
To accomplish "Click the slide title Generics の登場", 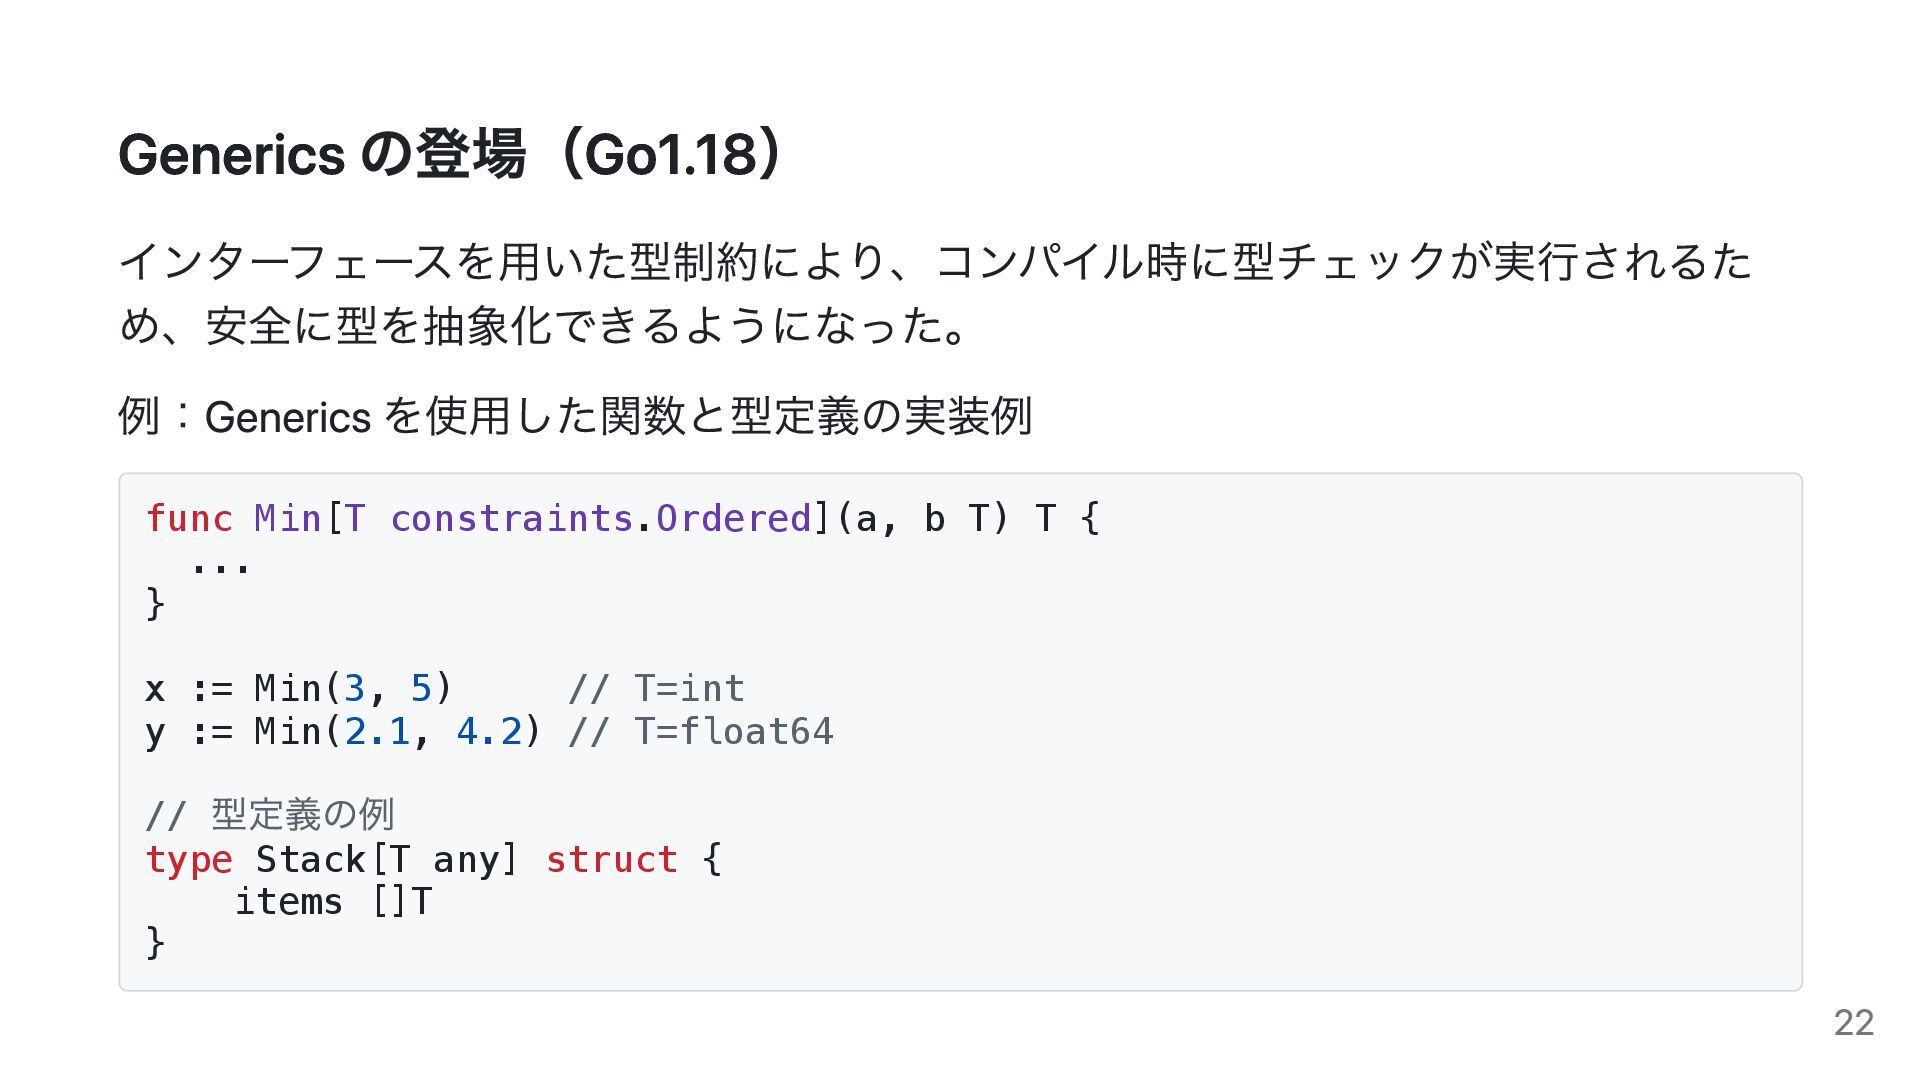I will [452, 155].
